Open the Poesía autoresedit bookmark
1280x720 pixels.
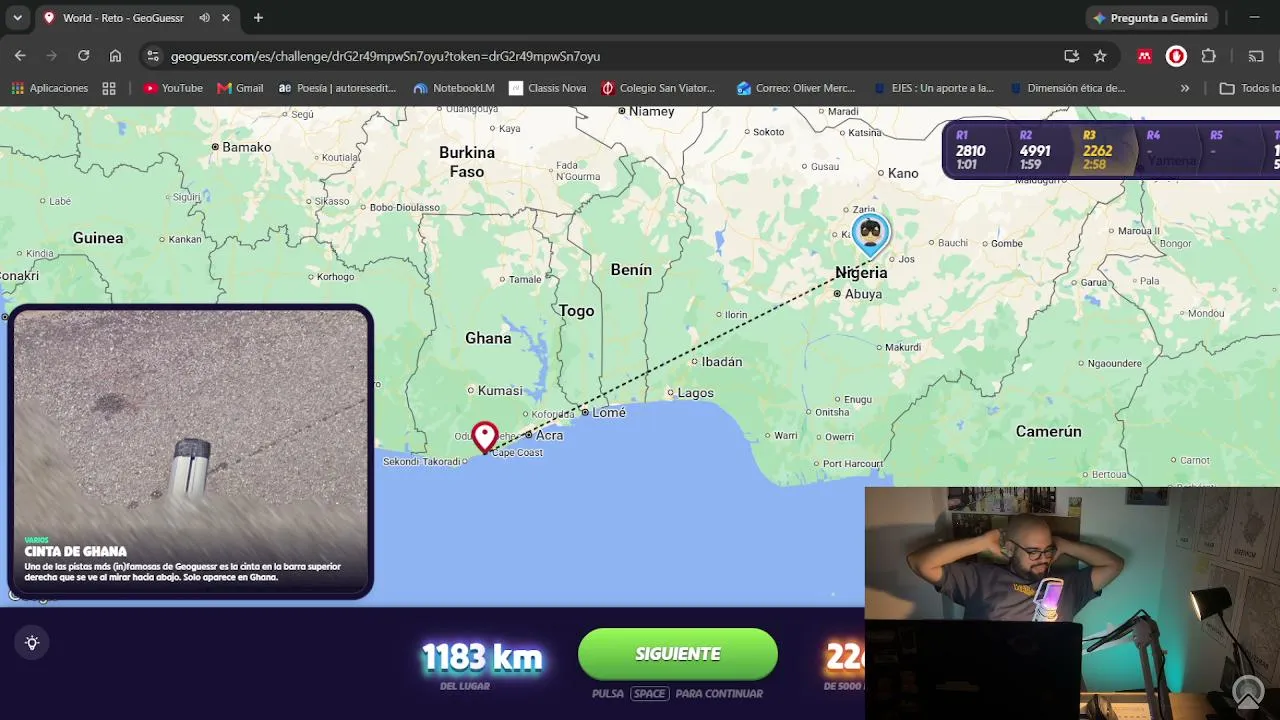click(337, 88)
